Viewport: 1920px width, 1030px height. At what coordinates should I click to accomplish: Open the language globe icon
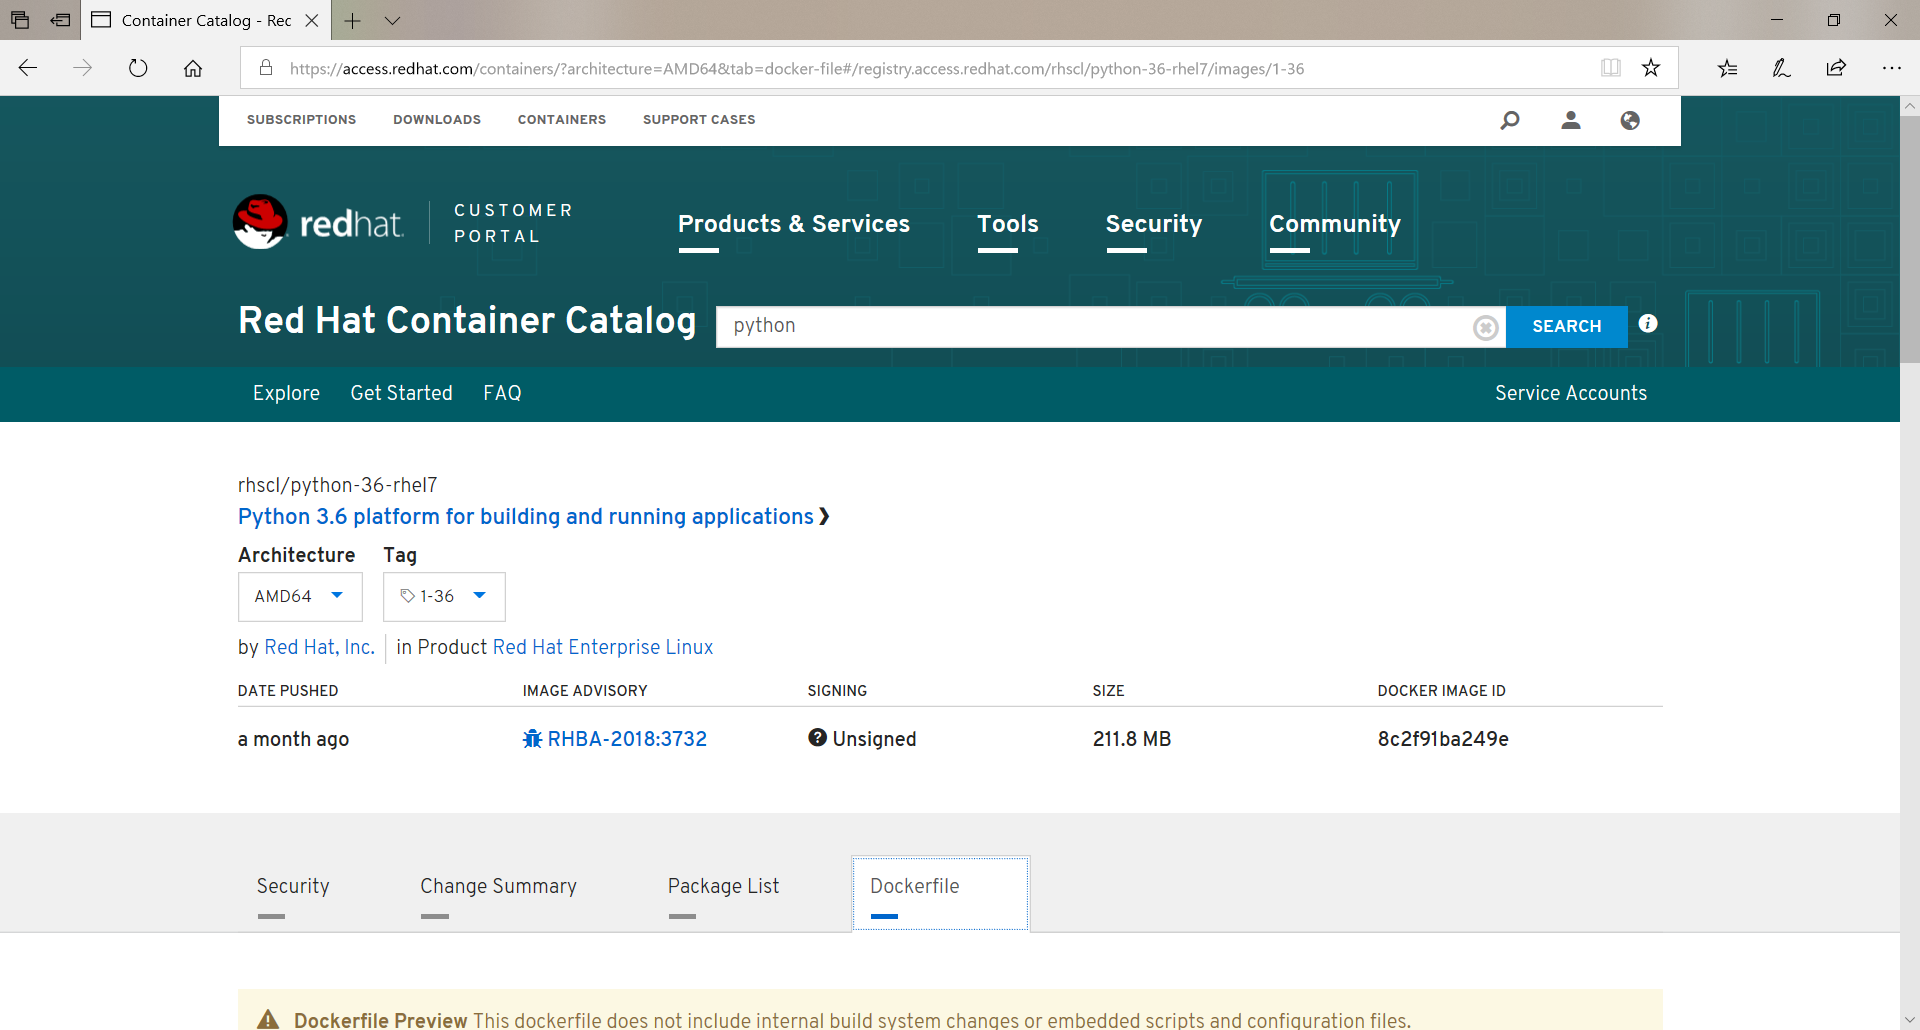(x=1630, y=120)
